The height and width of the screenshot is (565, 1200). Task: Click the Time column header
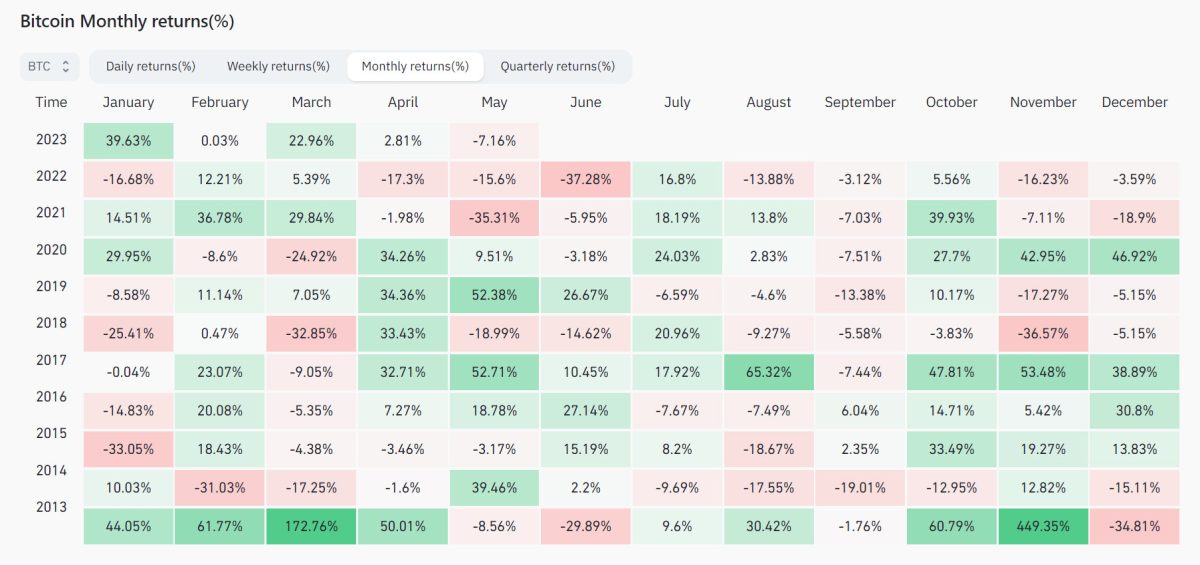click(51, 102)
